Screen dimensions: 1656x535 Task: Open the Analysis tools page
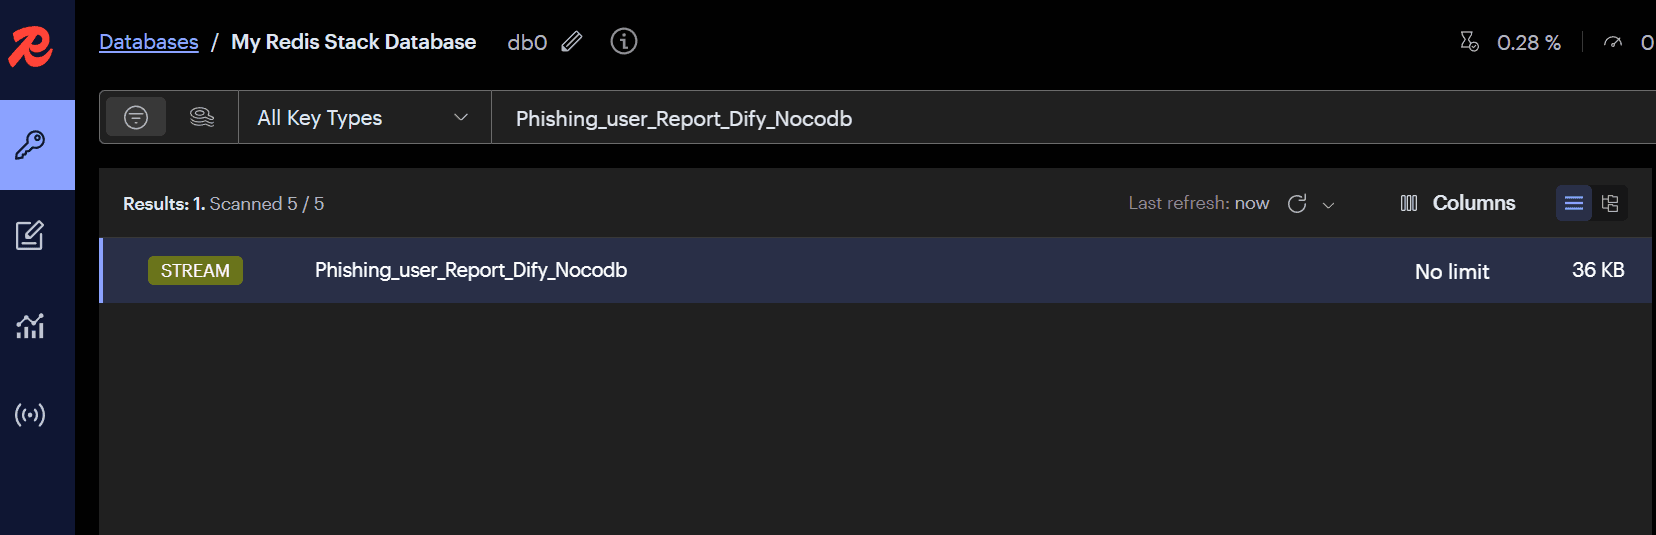30,326
